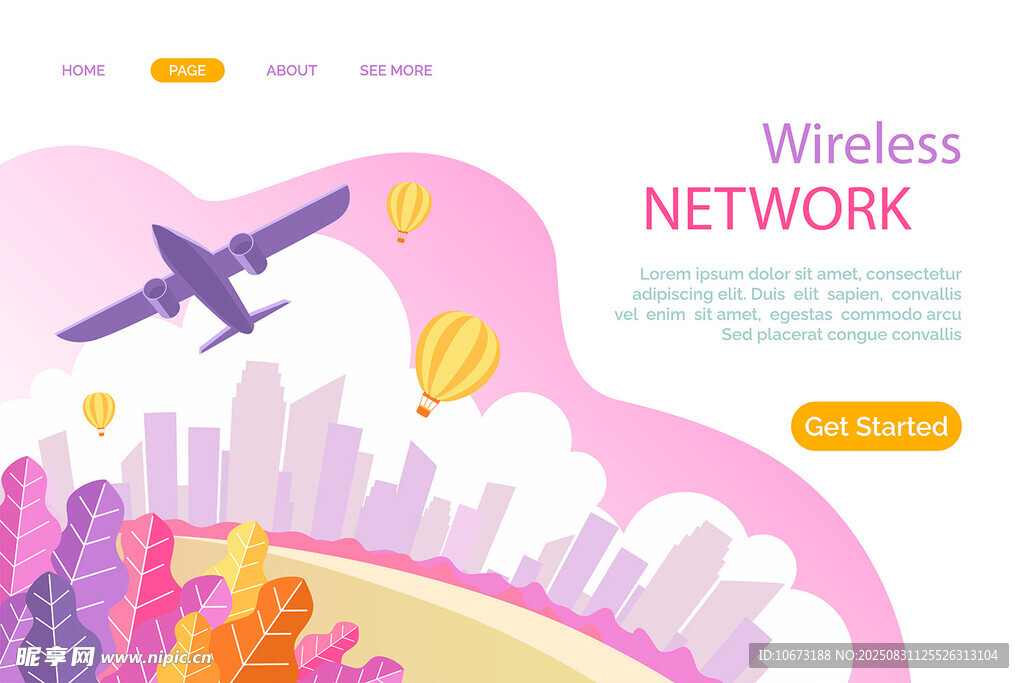Go to the ABOUT page
This screenshot has width=1024, height=683.
[x=291, y=71]
